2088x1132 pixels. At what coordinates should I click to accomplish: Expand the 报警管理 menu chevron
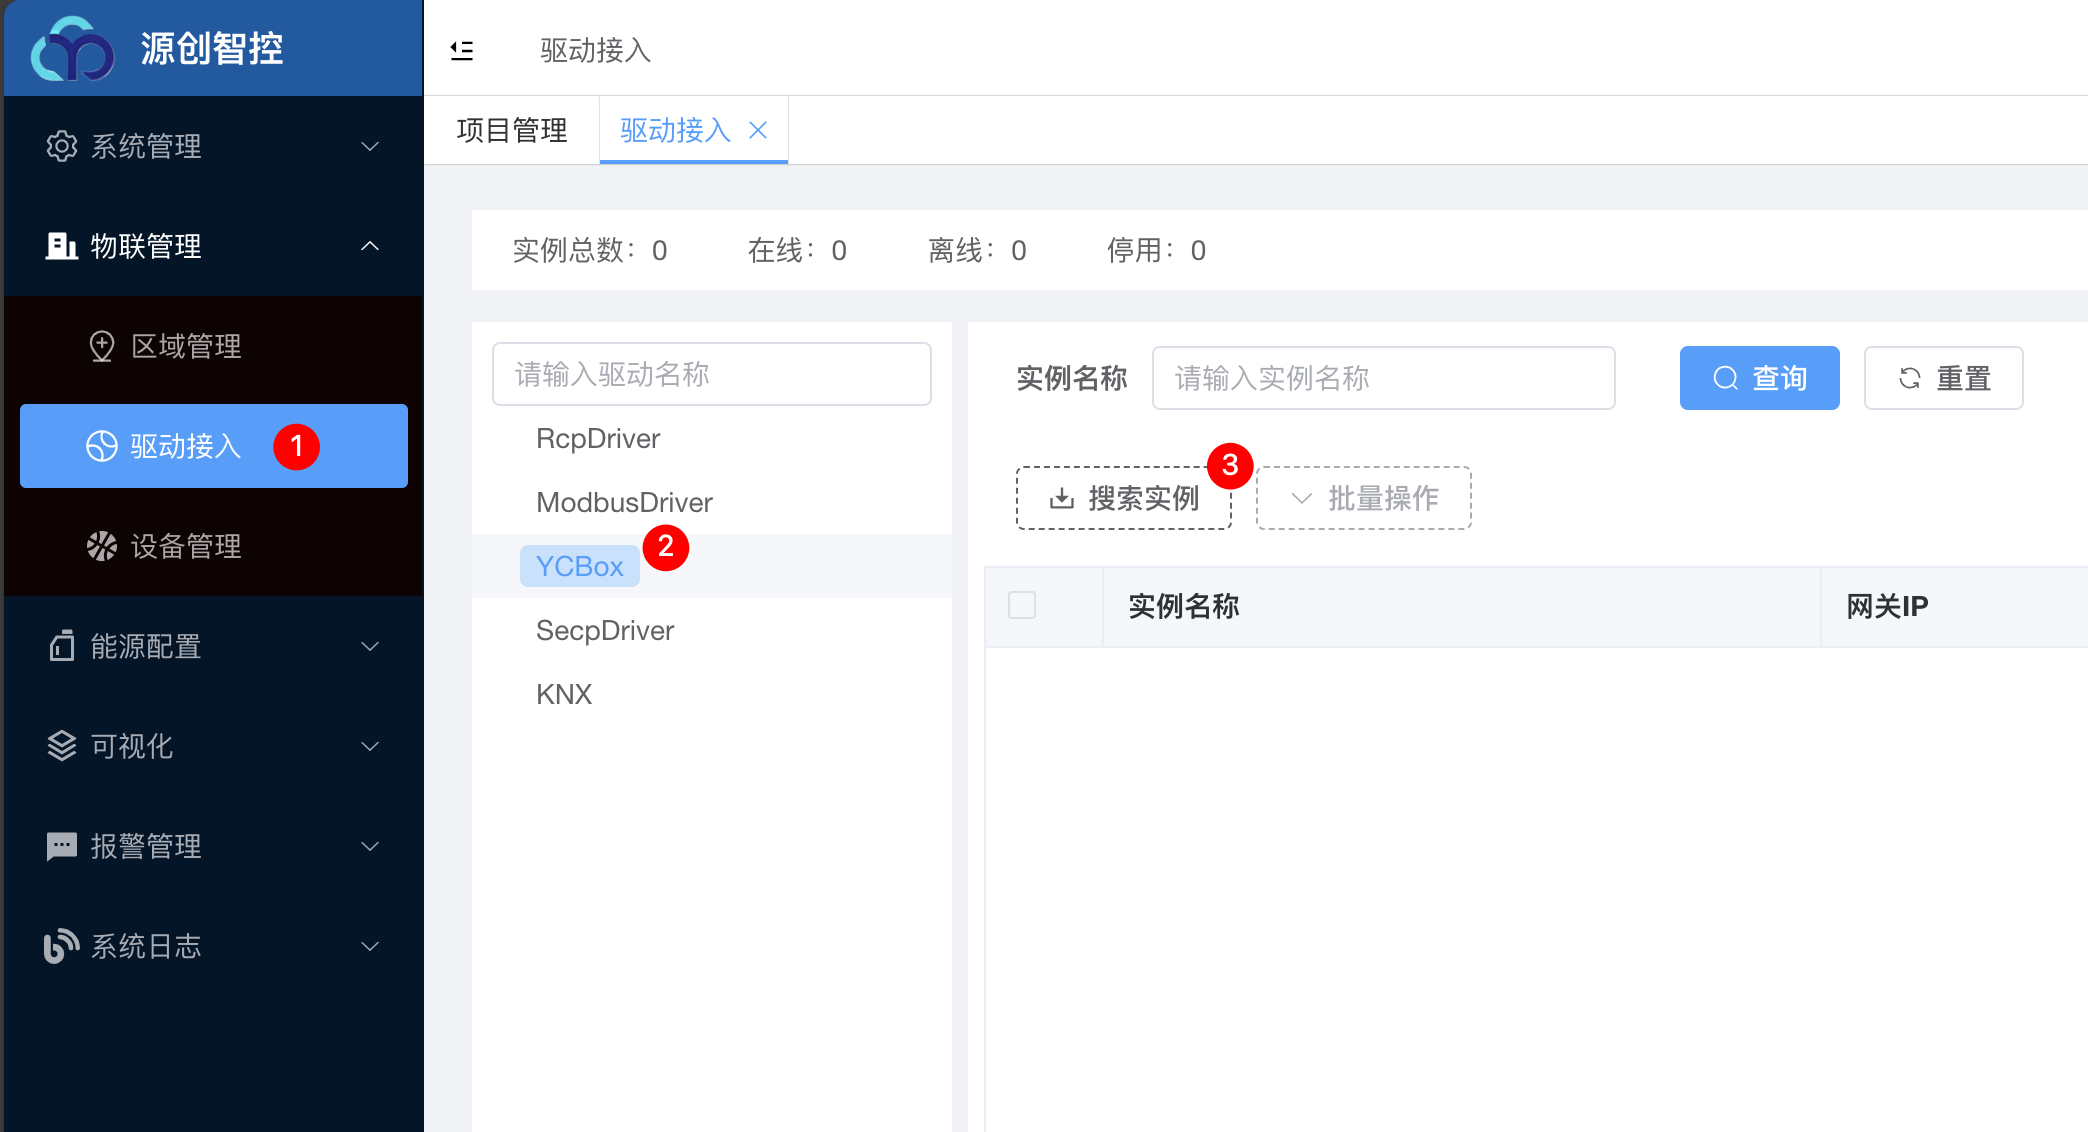coord(370,846)
